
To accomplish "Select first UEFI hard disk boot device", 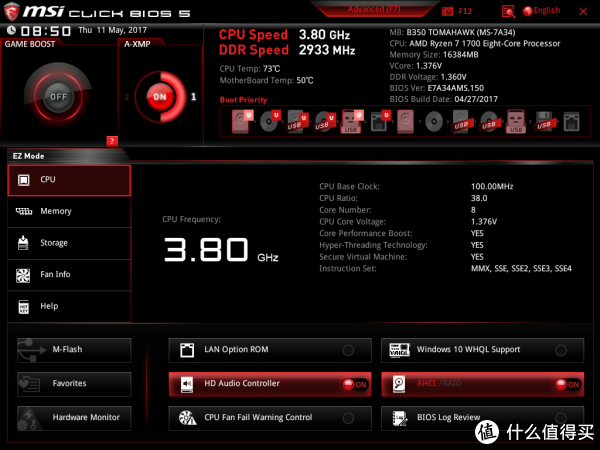I will [242, 121].
